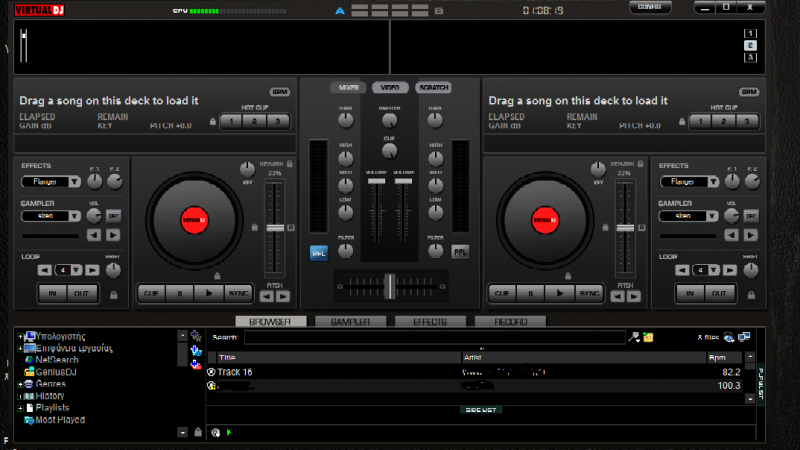Nudge right deck pitch up arrow

(x=634, y=296)
